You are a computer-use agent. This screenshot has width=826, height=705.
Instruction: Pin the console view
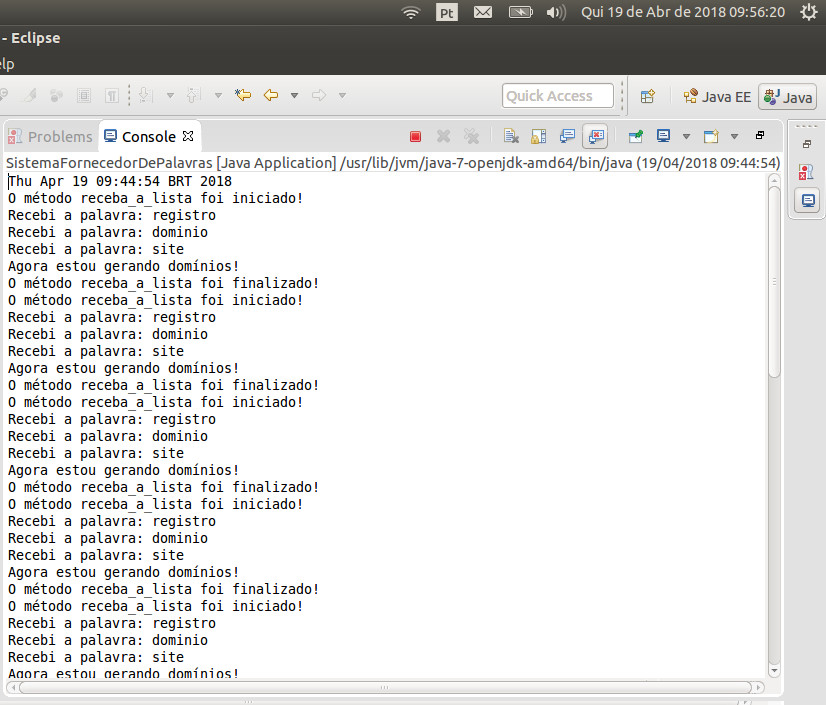point(636,136)
